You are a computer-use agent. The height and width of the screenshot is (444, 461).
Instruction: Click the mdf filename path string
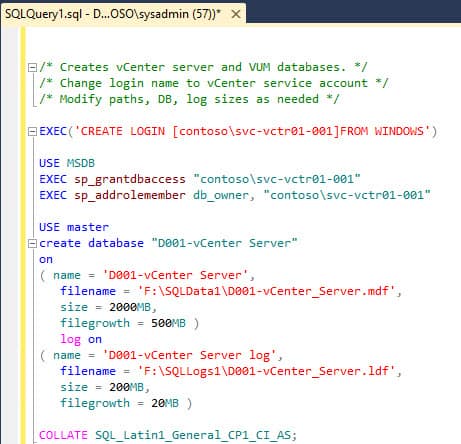pos(266,291)
